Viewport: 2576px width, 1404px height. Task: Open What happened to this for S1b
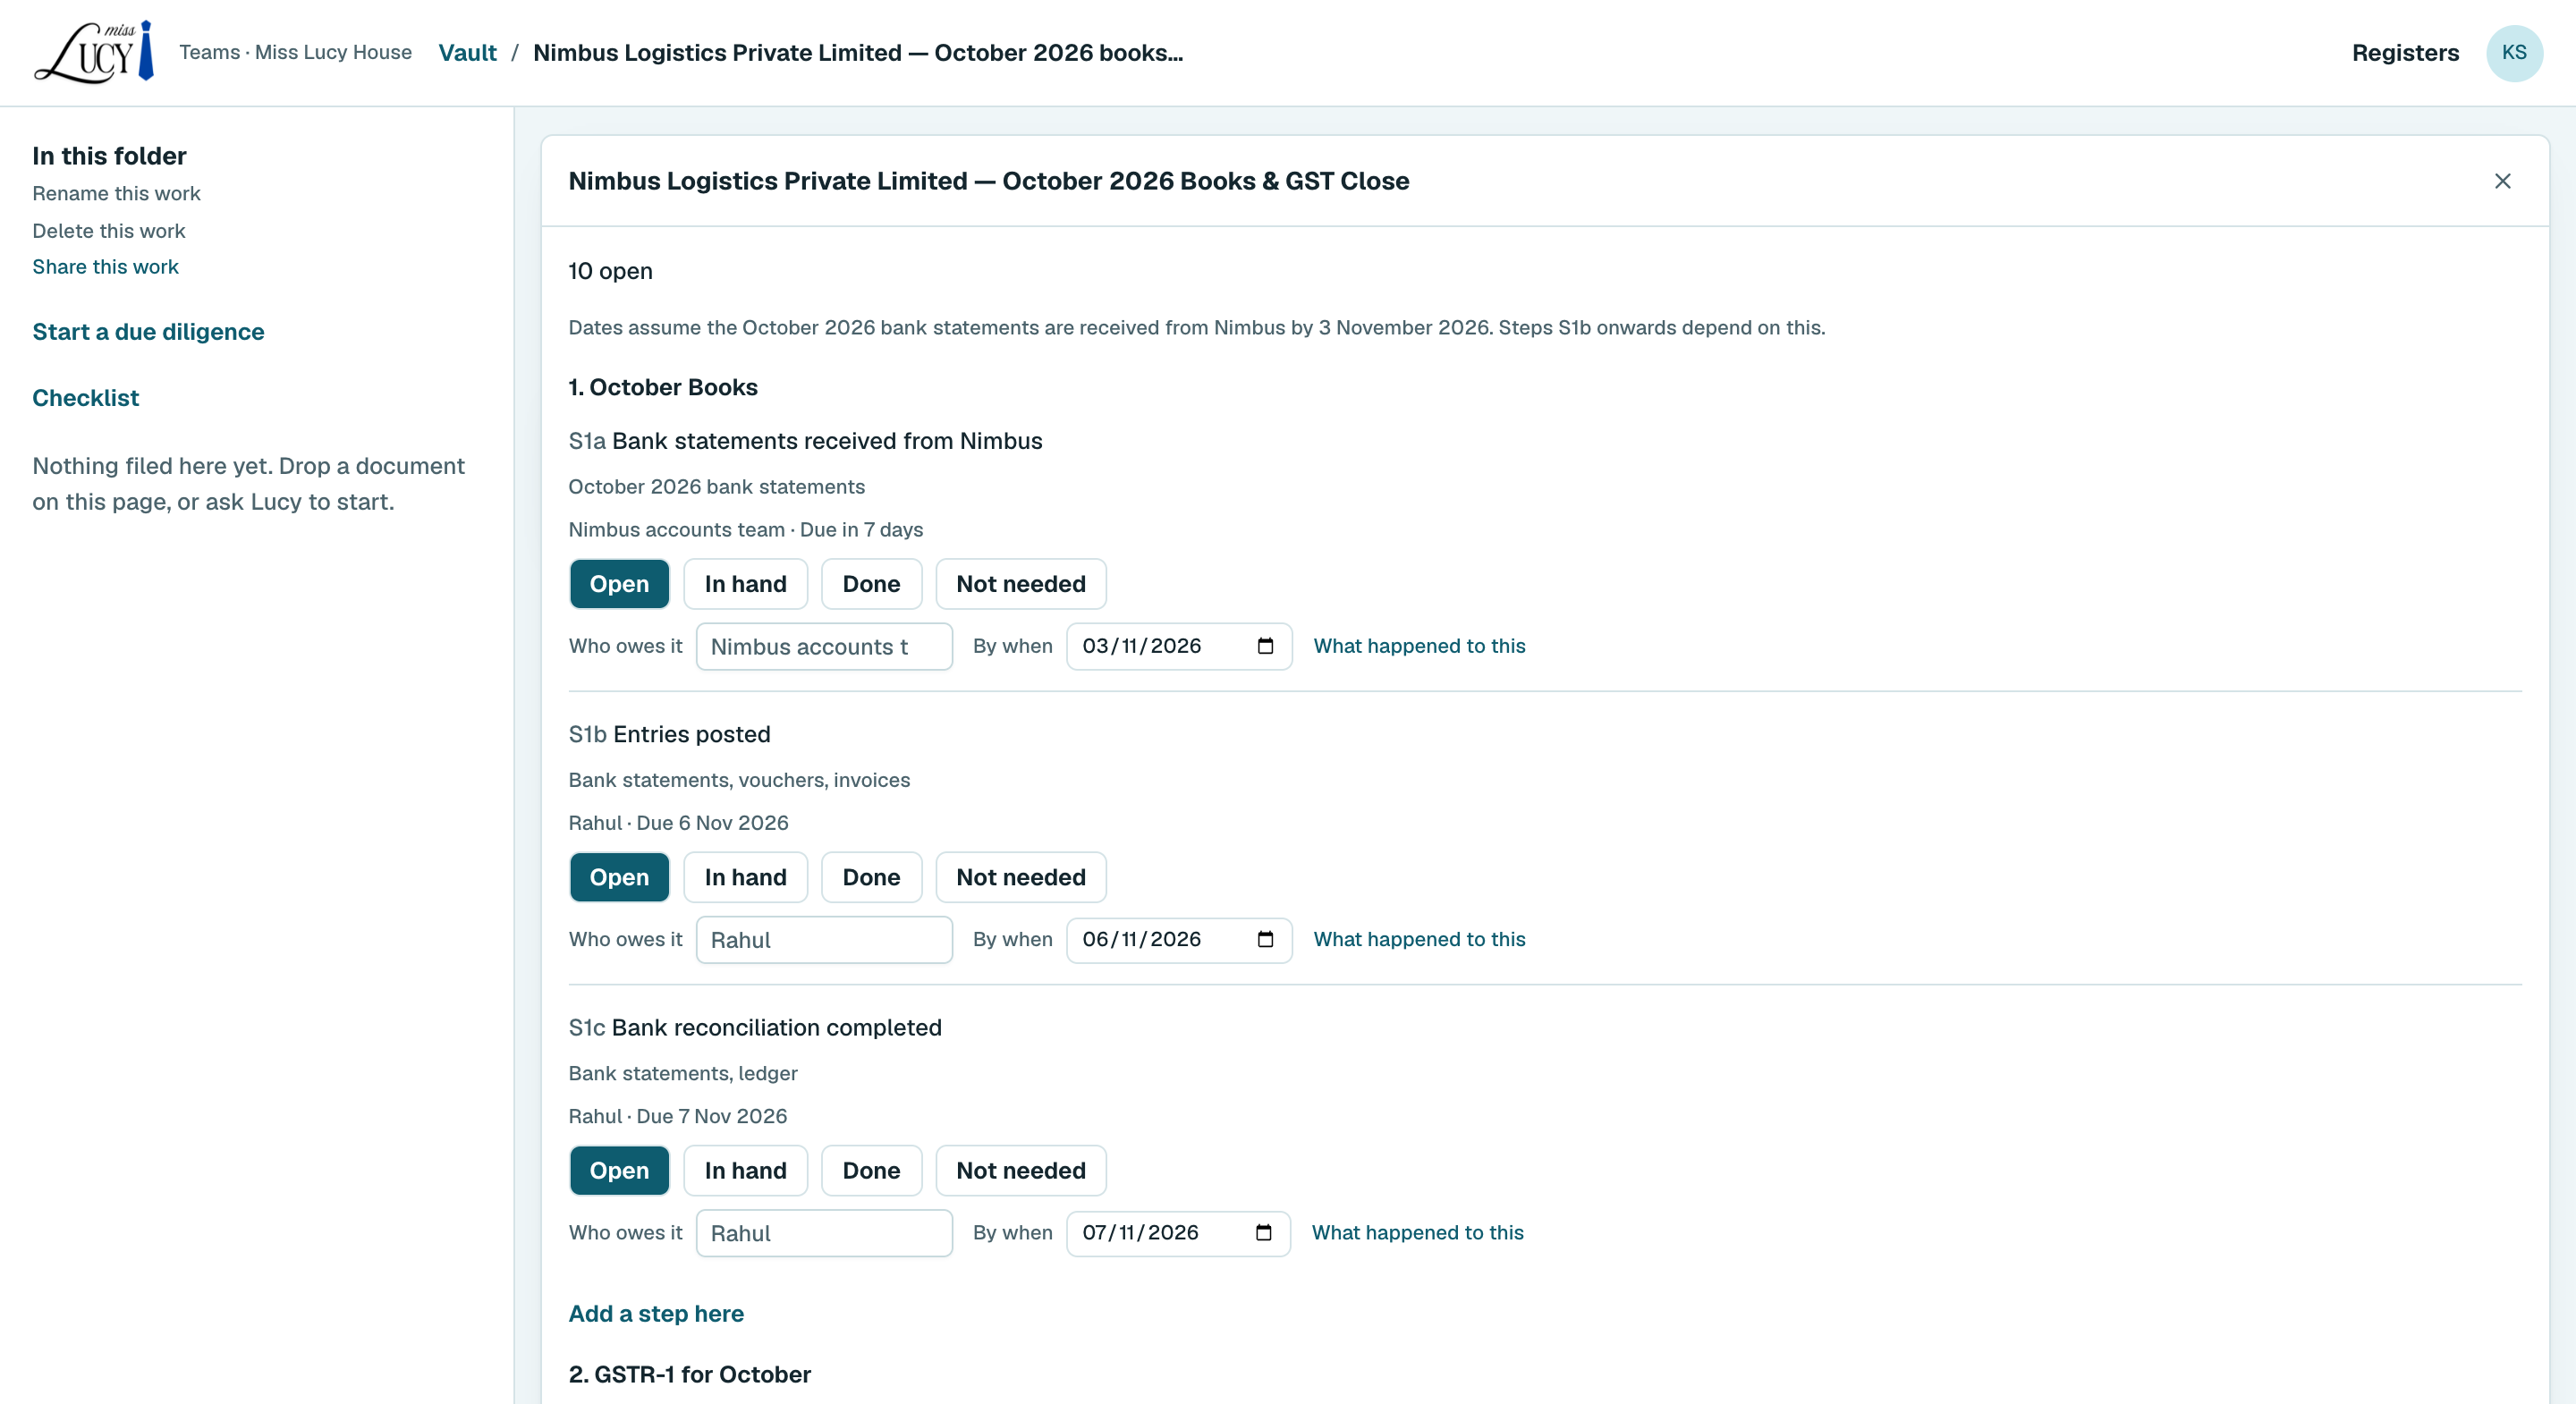pyautogui.click(x=1419, y=939)
